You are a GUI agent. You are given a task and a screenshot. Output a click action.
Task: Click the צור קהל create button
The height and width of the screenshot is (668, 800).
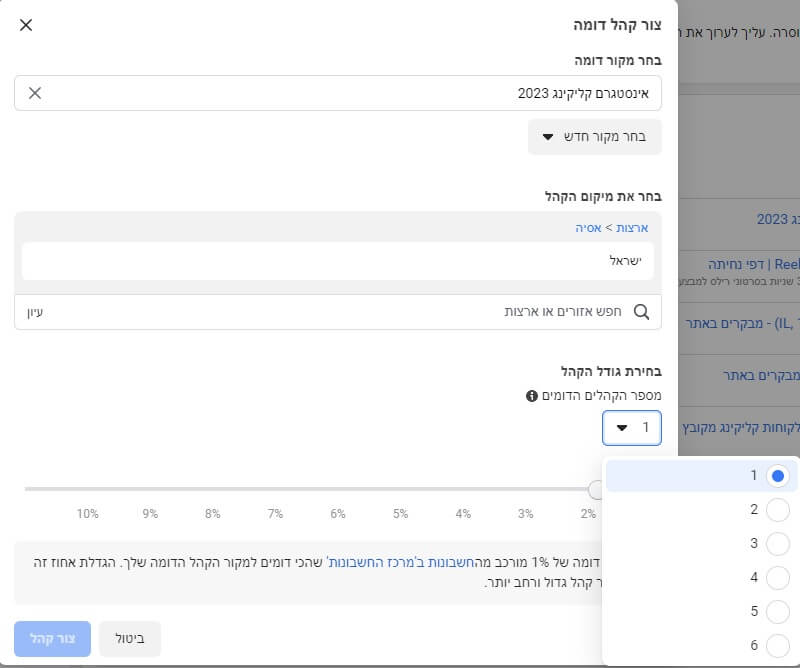coord(51,638)
